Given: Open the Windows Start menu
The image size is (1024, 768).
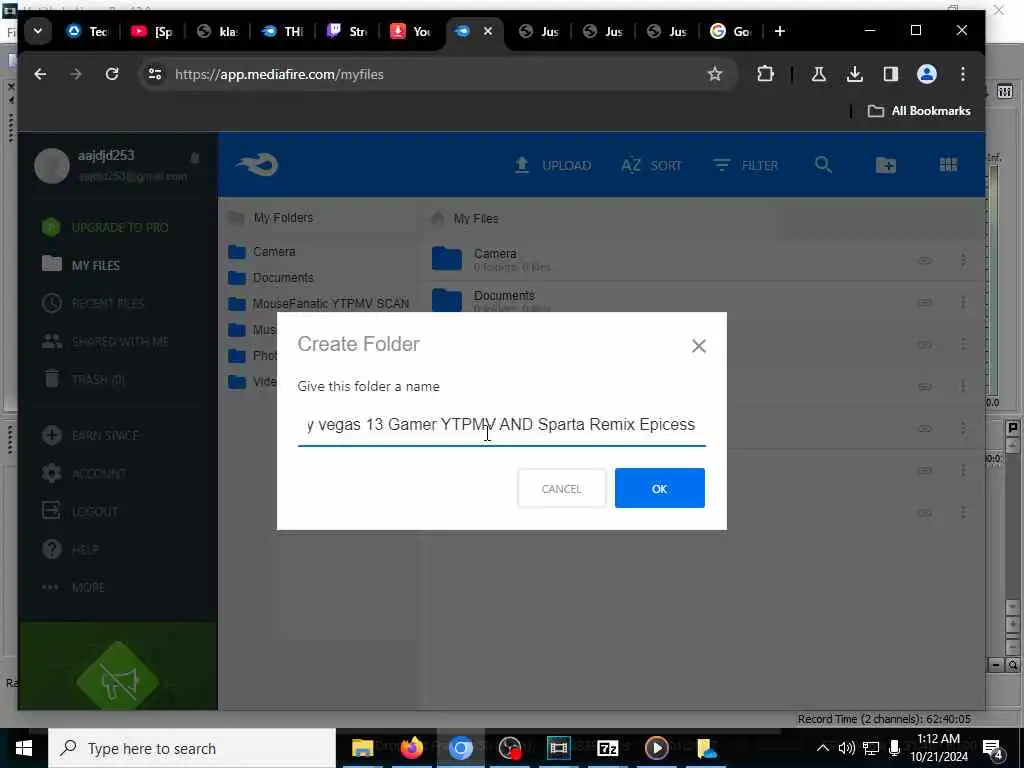Looking at the screenshot, I should coord(24,748).
